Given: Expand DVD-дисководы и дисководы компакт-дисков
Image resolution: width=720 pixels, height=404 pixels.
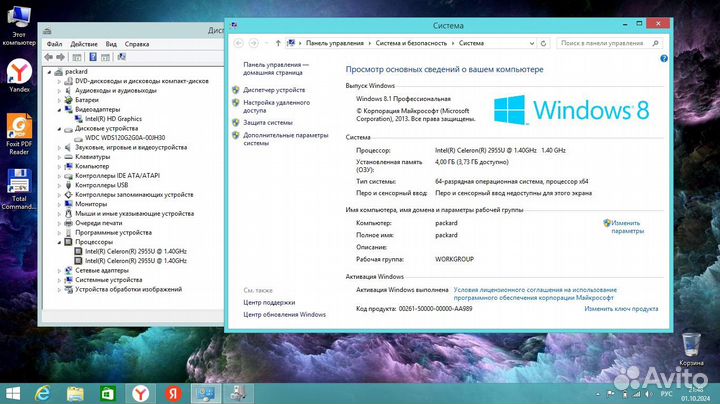Looking at the screenshot, I should coord(59,81).
